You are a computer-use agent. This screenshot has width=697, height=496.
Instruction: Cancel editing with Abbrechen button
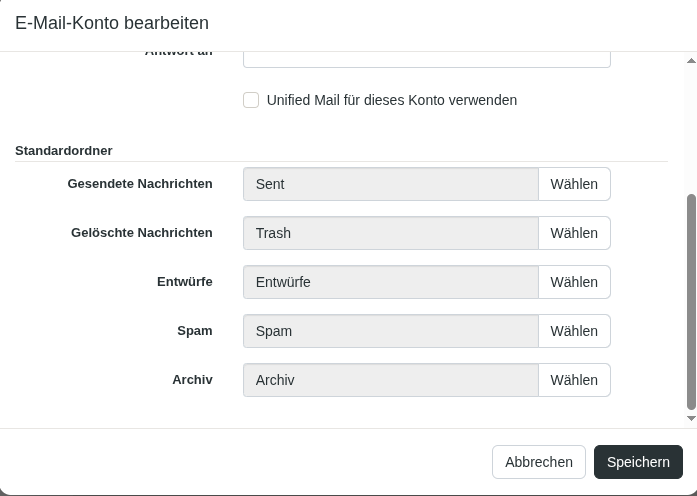pos(538,462)
